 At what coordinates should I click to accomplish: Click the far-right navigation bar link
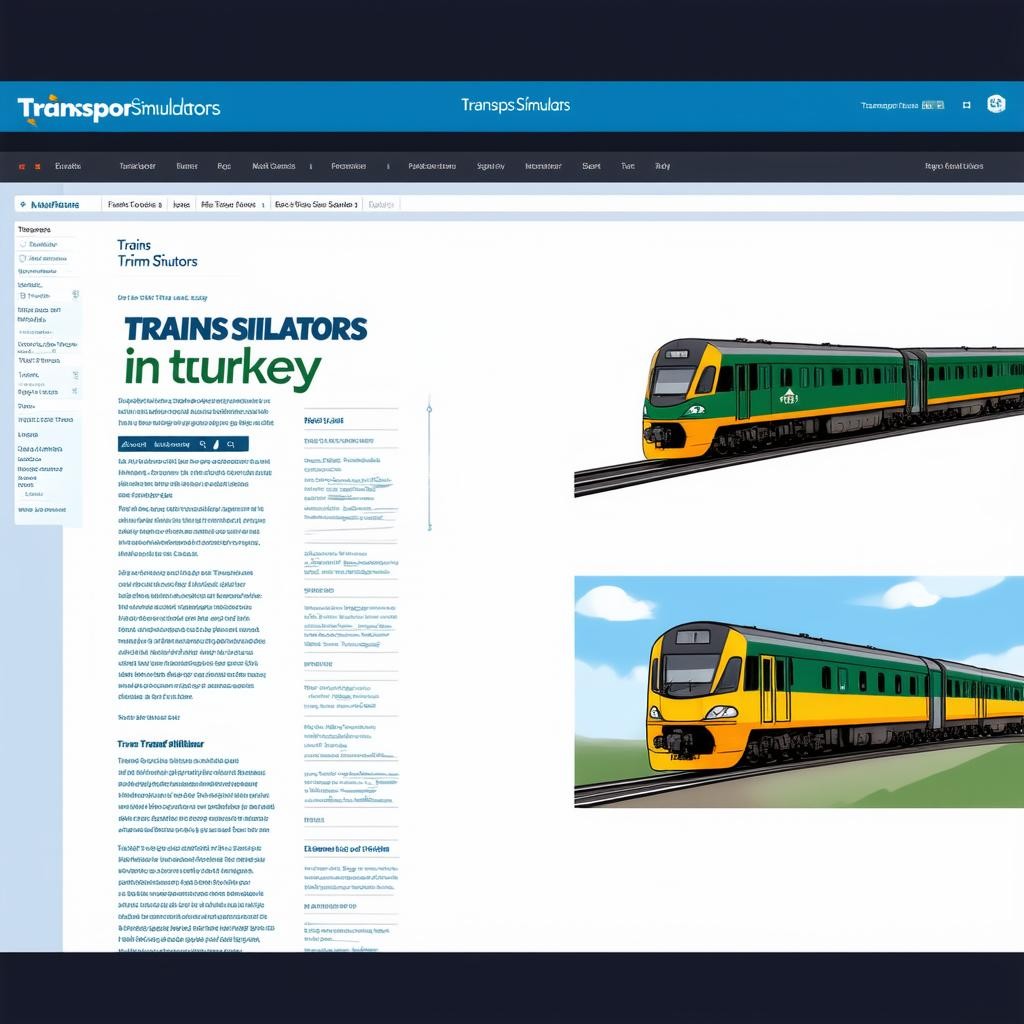[x=953, y=167]
